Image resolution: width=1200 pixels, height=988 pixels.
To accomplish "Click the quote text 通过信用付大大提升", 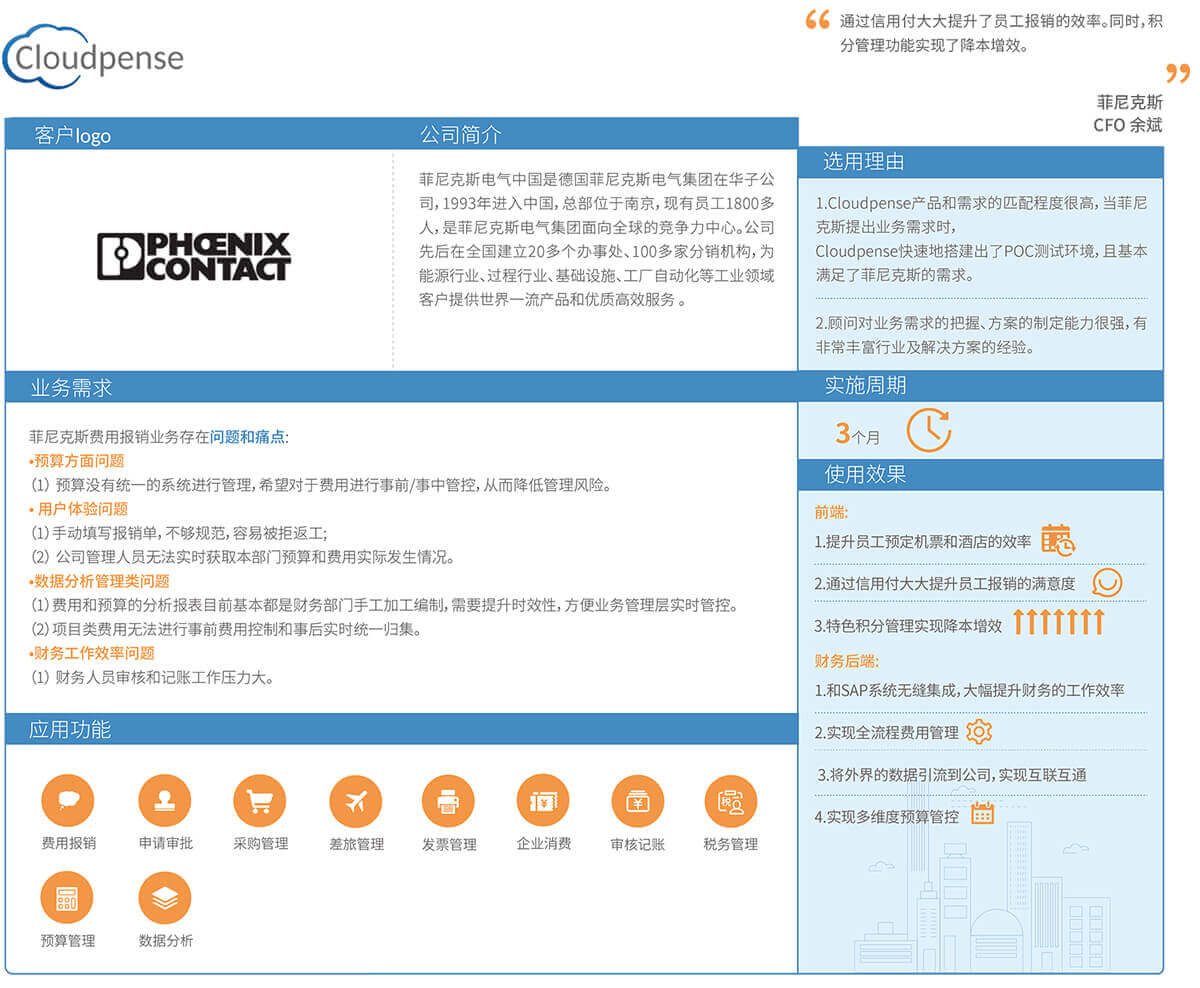I will point(1001,33).
